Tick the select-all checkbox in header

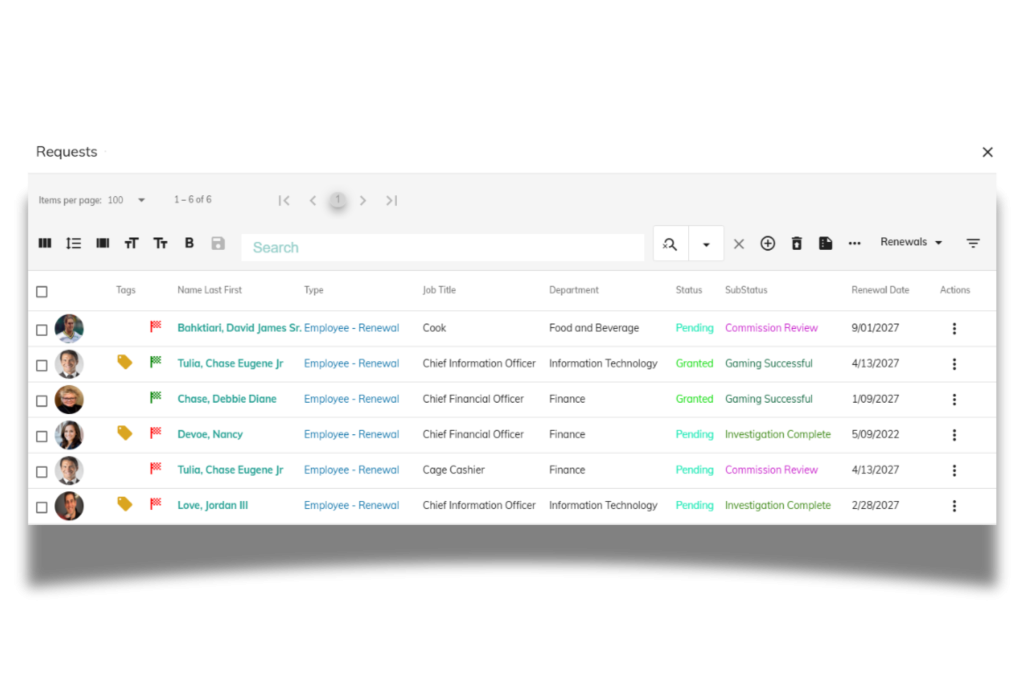[x=42, y=292]
